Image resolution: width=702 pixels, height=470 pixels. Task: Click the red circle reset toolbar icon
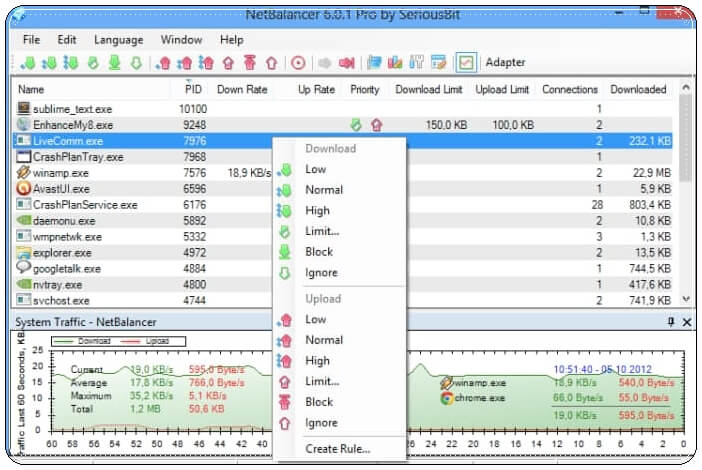[x=298, y=63]
